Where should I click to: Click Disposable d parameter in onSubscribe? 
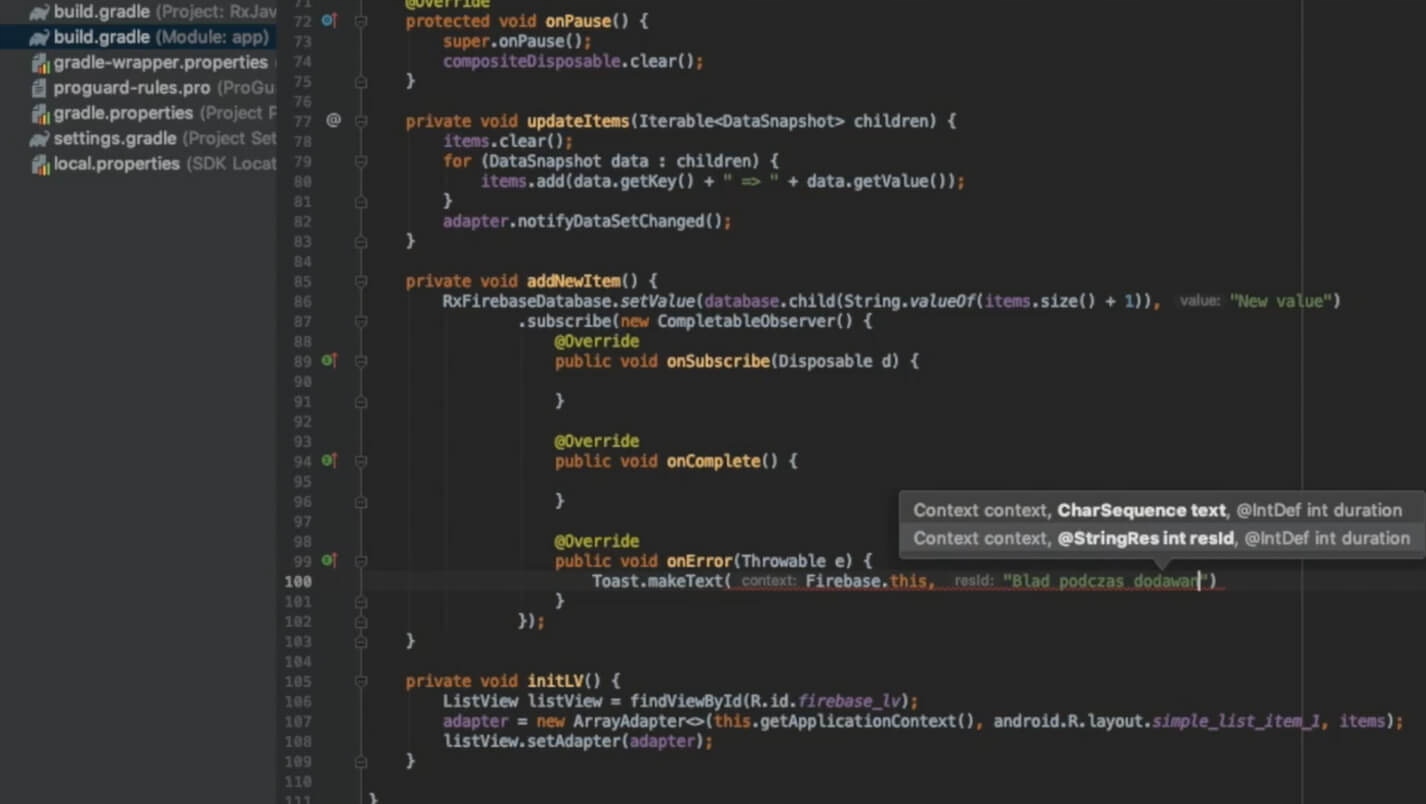point(834,361)
